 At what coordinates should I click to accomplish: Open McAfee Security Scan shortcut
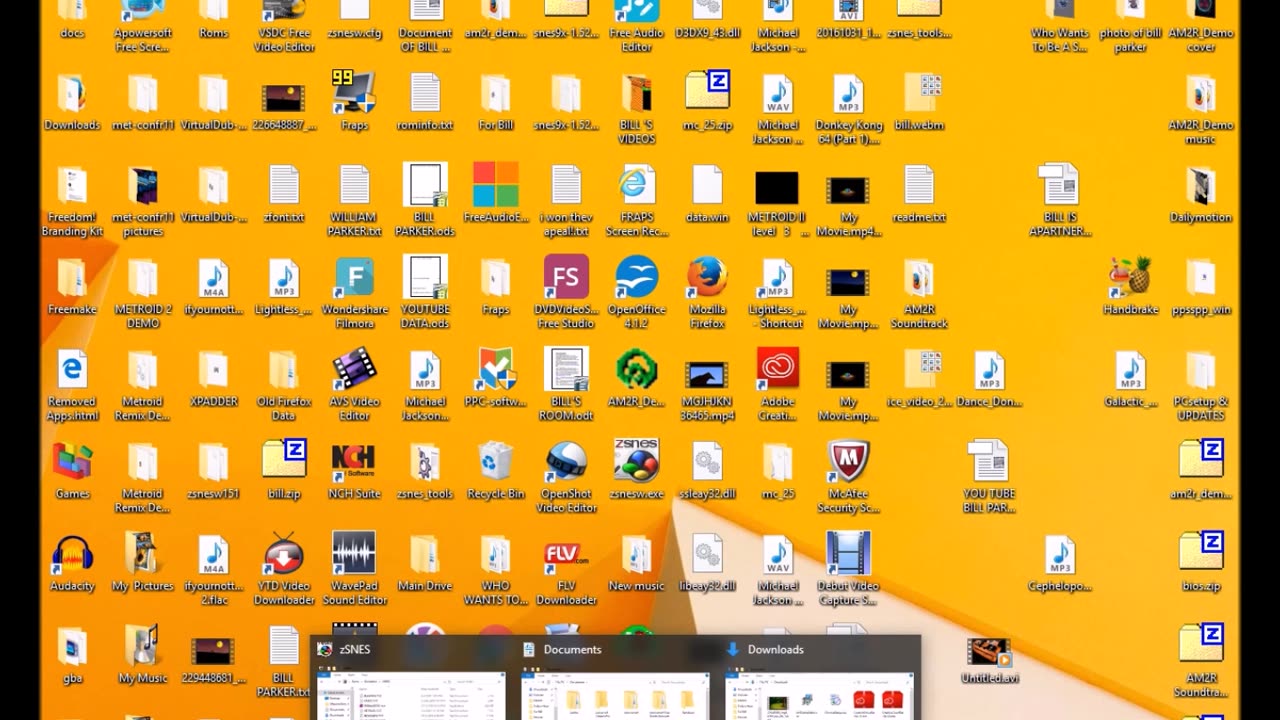(848, 463)
